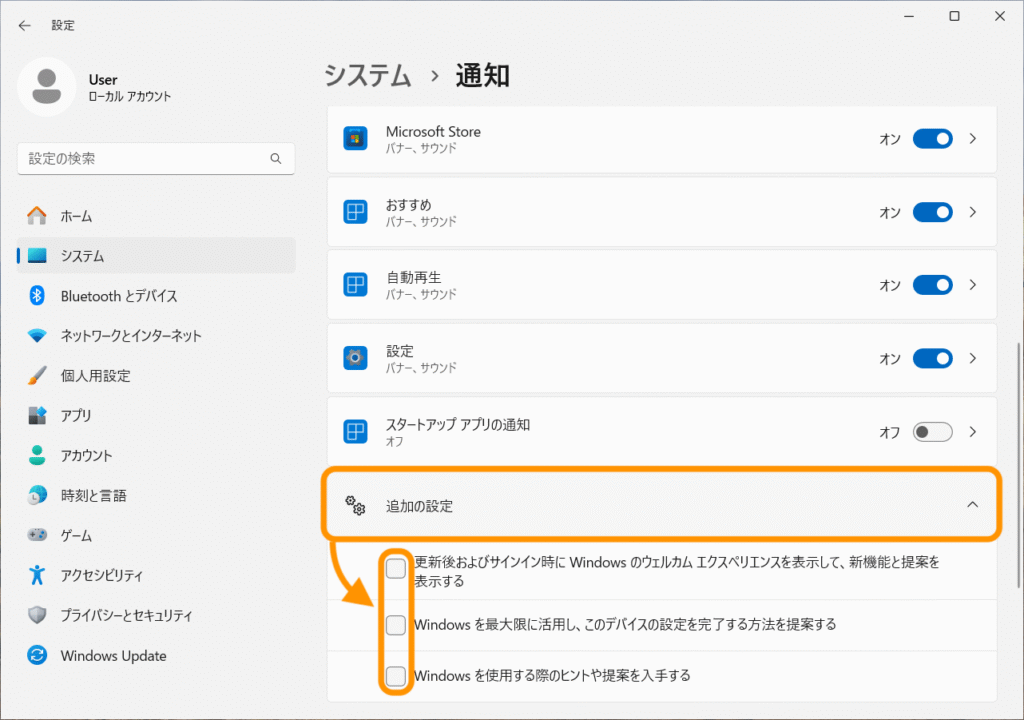Viewport: 1024px width, 720px height.
Task: Click the Microsoft Store app icon
Action: pos(355,139)
